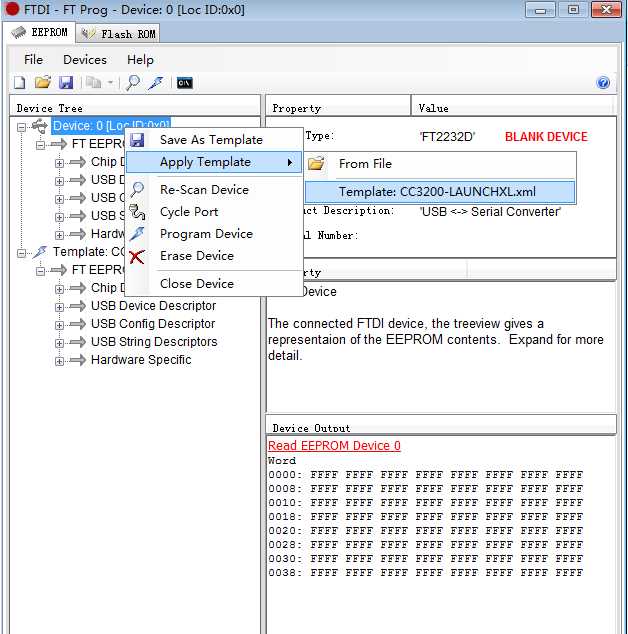Click the lightning icon of Template tree node
Image resolution: width=628 pixels, height=634 pixels.
(40, 252)
